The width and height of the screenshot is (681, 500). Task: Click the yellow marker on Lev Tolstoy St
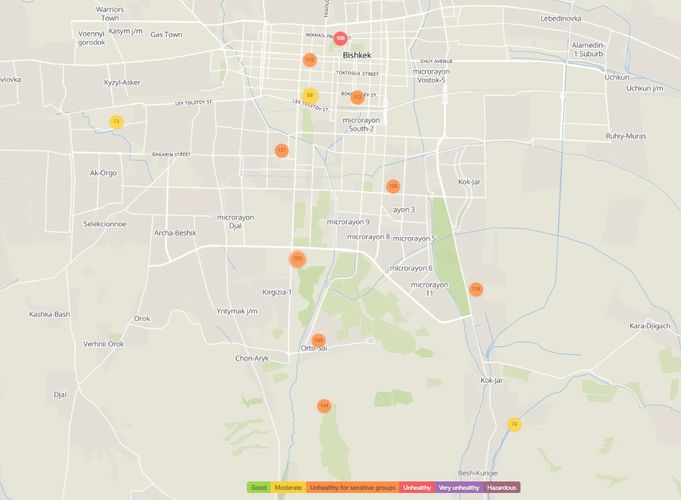click(x=310, y=96)
